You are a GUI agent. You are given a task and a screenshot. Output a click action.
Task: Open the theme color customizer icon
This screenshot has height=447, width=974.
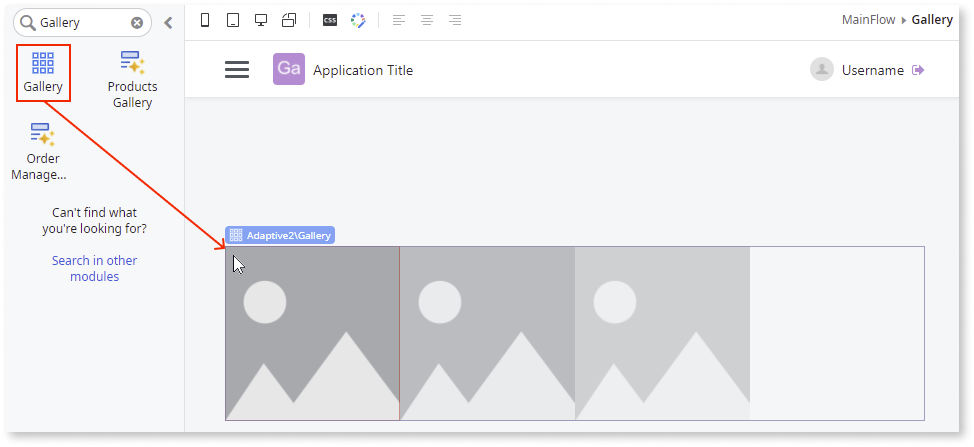358,21
